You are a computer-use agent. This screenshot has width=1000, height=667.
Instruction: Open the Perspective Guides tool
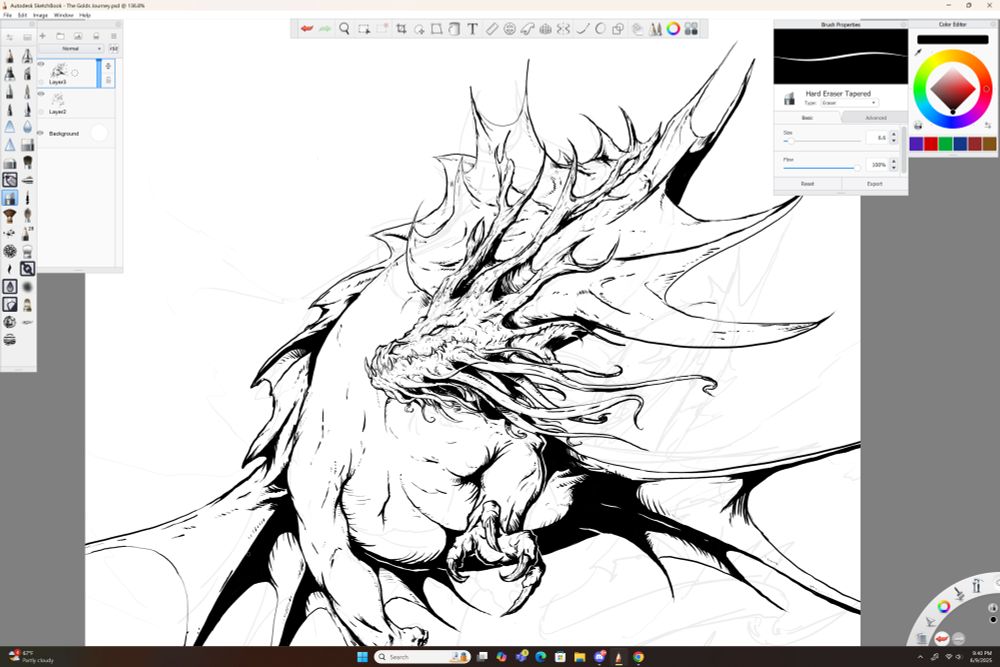pos(545,29)
